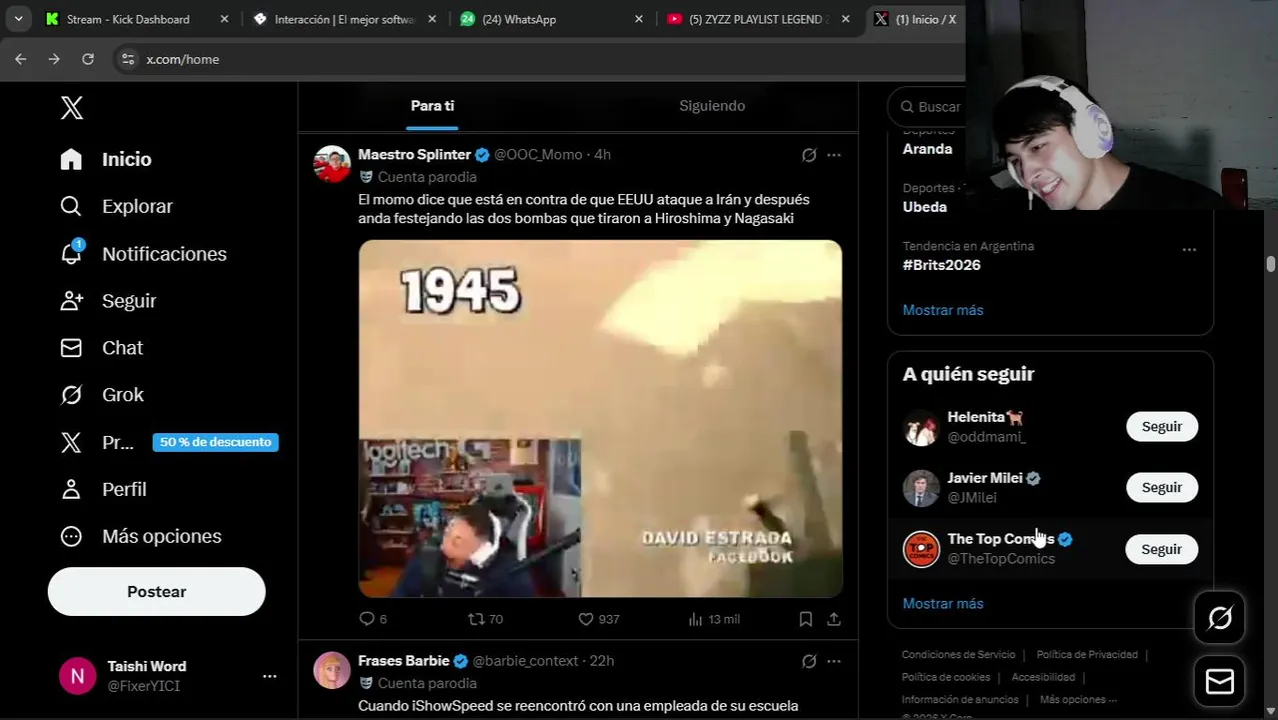Switch to the Interacción browser tab
This screenshot has height=720, width=1278.
pyautogui.click(x=344, y=19)
